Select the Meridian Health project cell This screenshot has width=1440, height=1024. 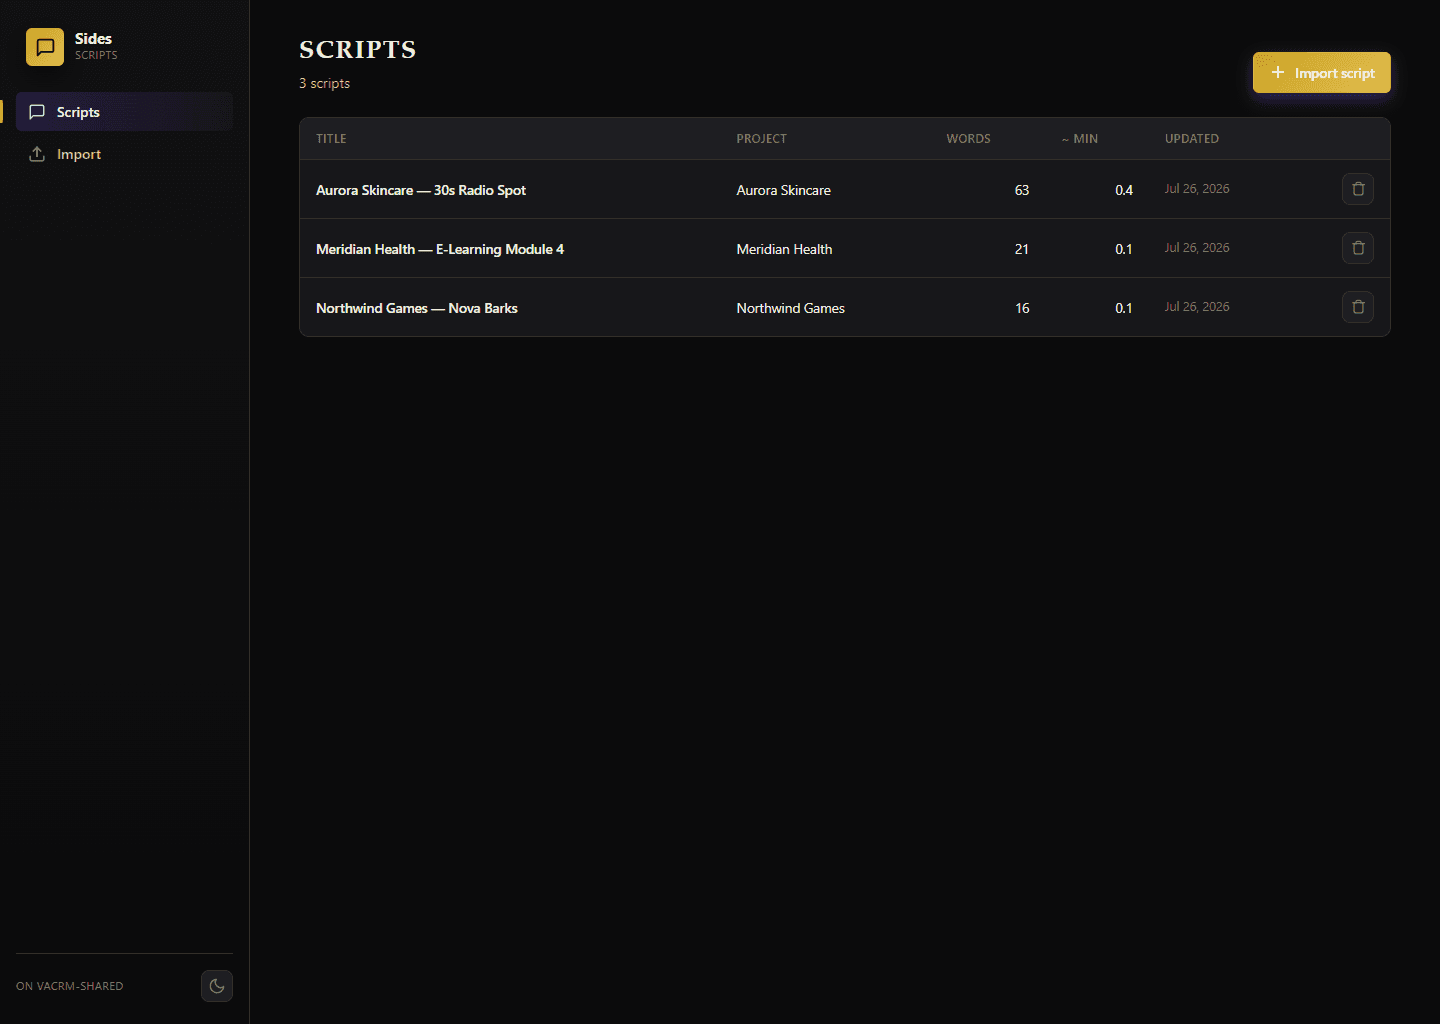(x=785, y=249)
